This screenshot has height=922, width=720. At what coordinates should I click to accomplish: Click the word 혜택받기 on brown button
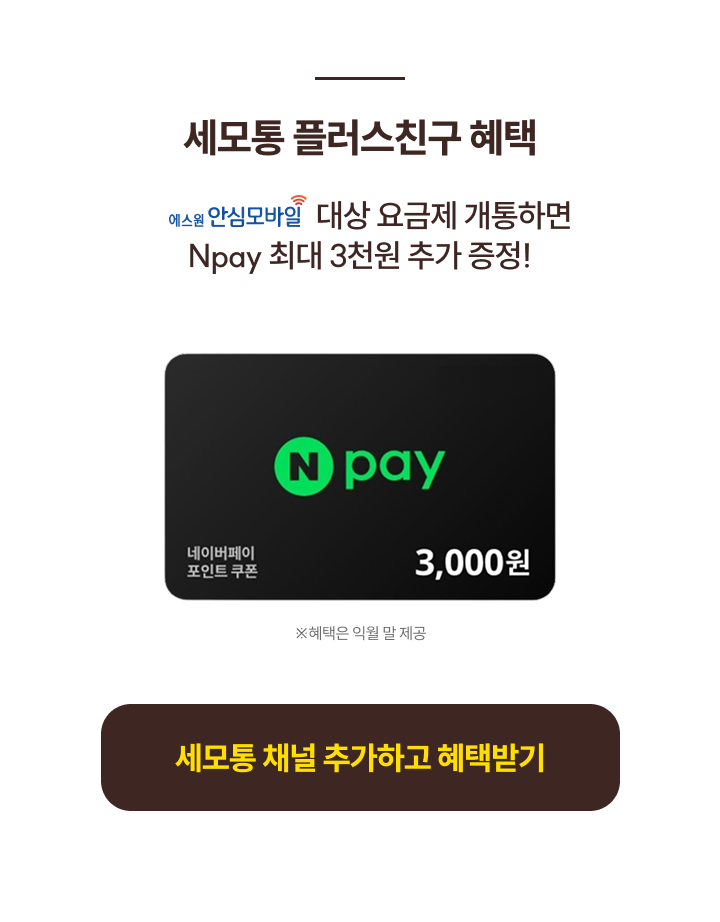click(x=491, y=757)
